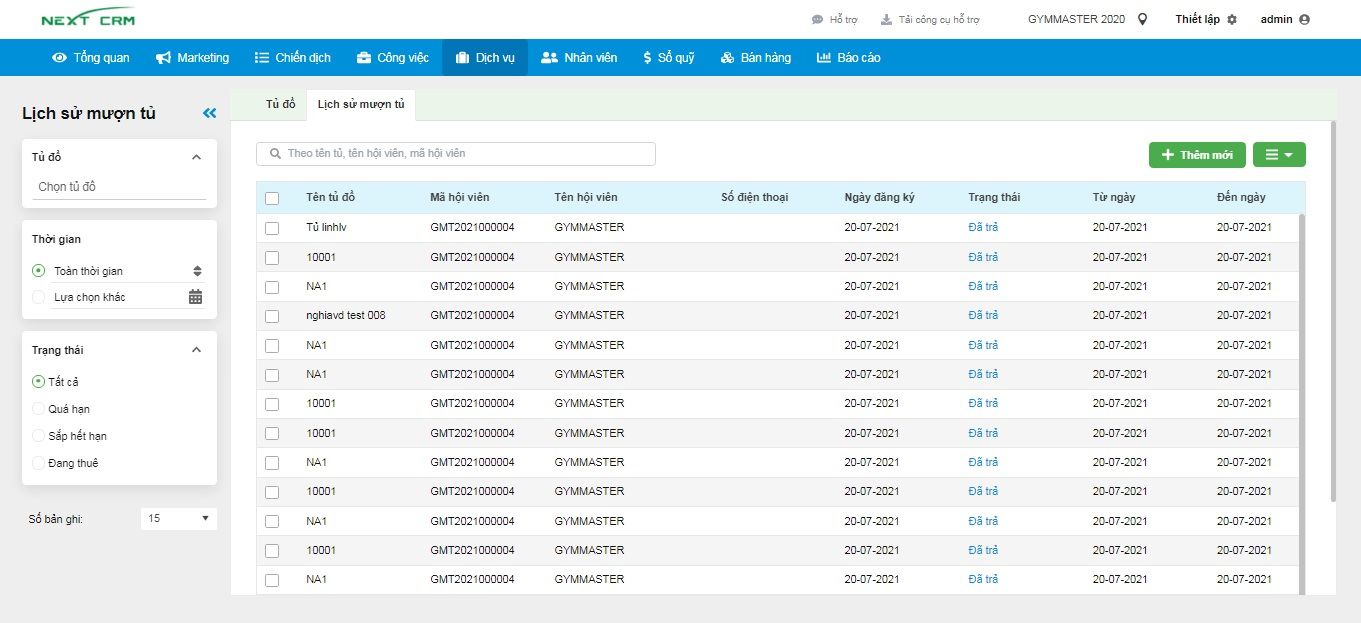Select the Quá hạn status radio button

point(39,409)
